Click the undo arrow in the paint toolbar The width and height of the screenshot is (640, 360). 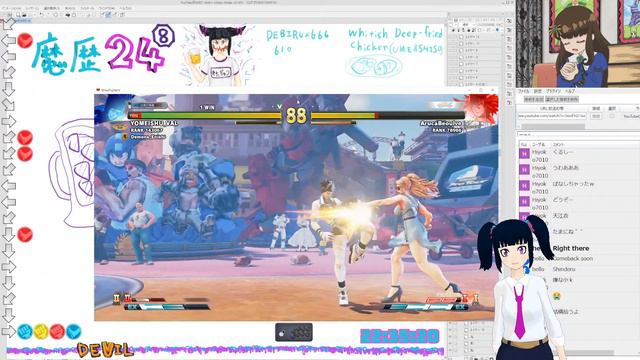pos(41,15)
